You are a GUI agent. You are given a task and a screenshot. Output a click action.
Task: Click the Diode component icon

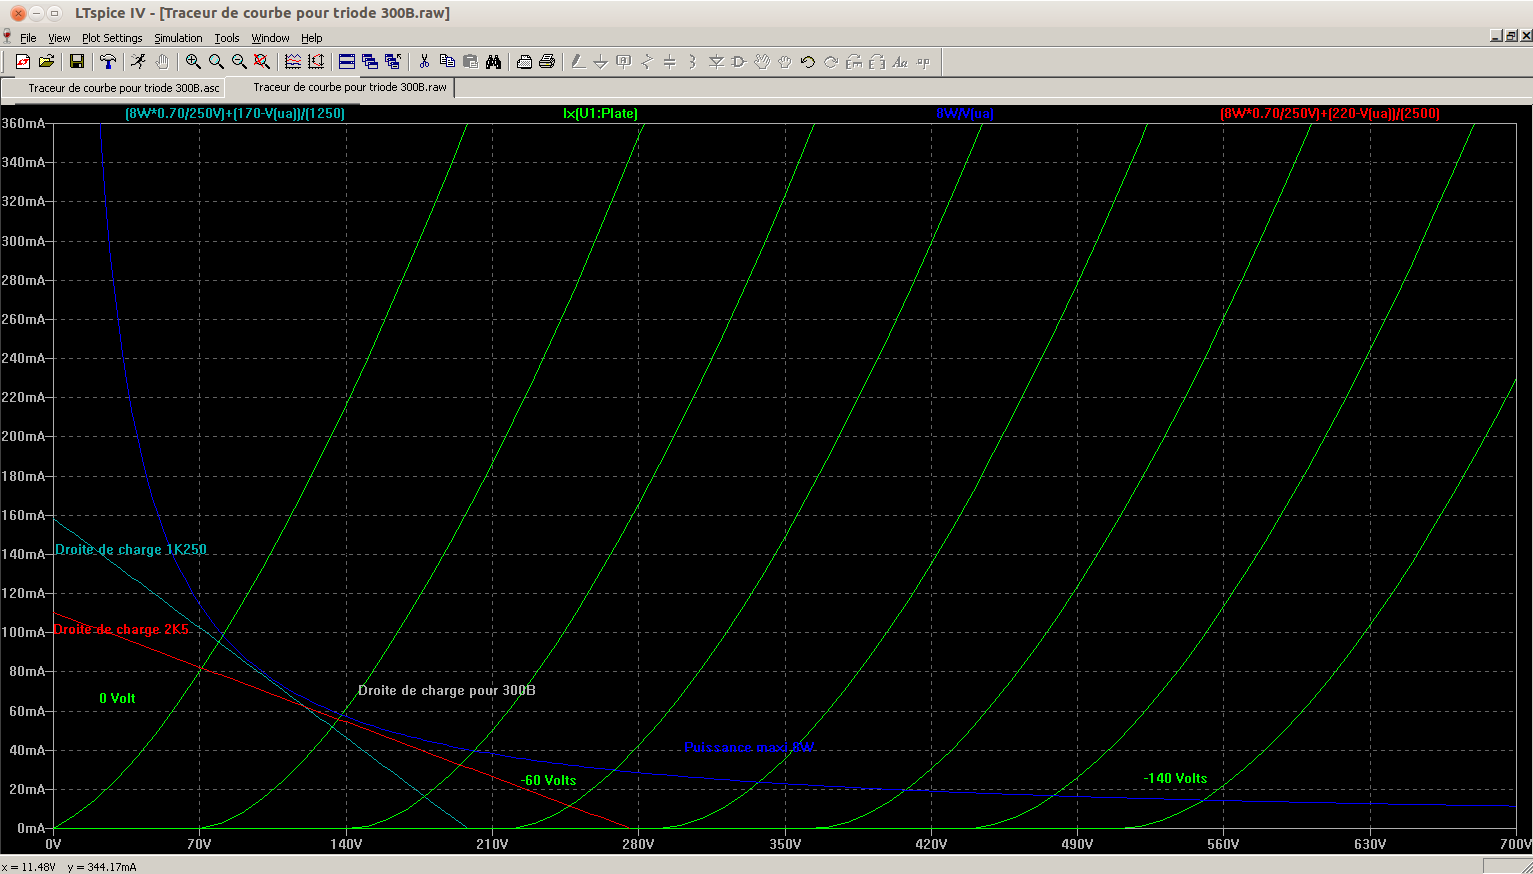[x=716, y=62]
